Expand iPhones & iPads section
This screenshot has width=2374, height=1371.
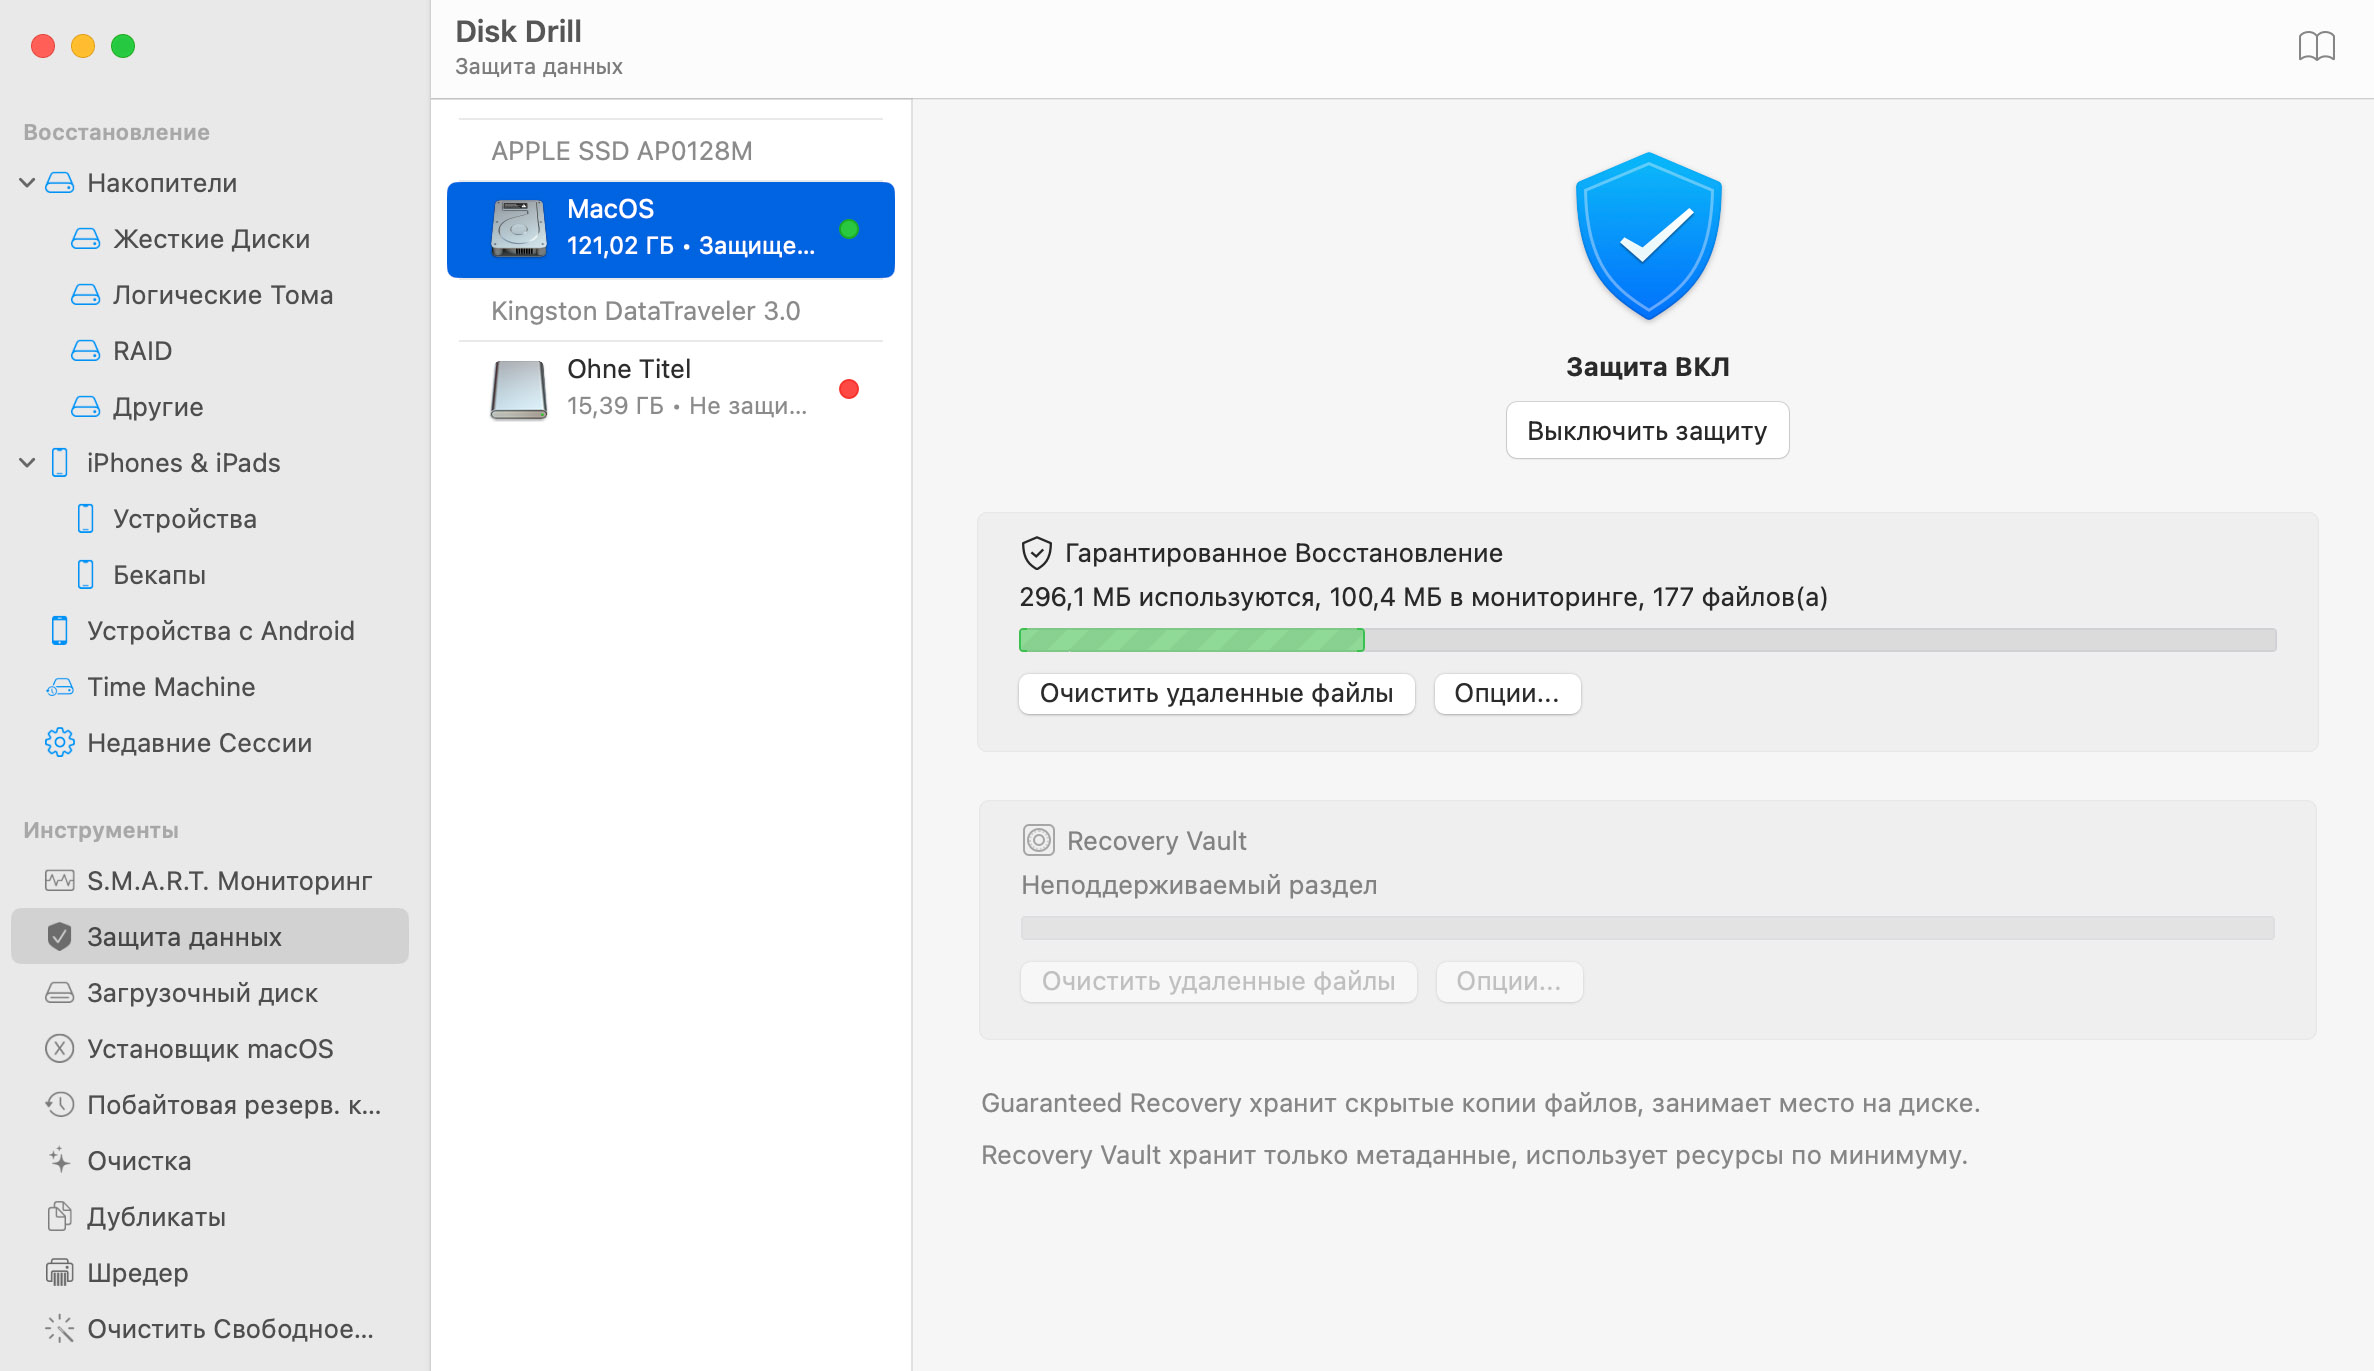pos(31,462)
